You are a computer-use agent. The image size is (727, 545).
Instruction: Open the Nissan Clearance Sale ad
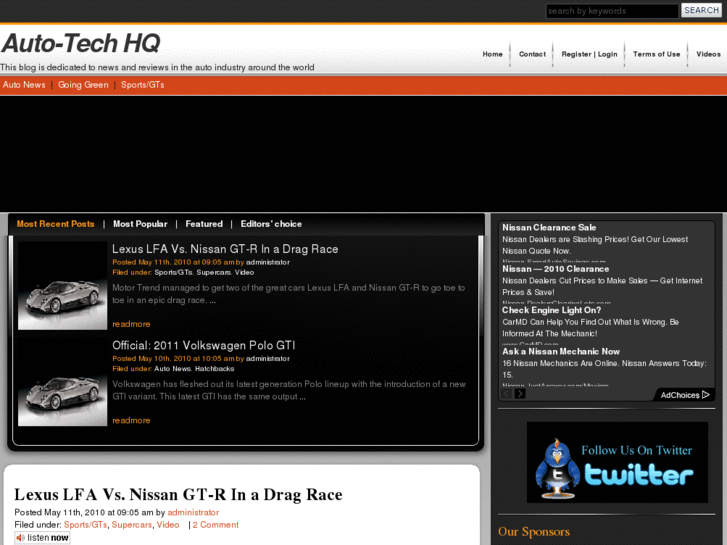[549, 228]
